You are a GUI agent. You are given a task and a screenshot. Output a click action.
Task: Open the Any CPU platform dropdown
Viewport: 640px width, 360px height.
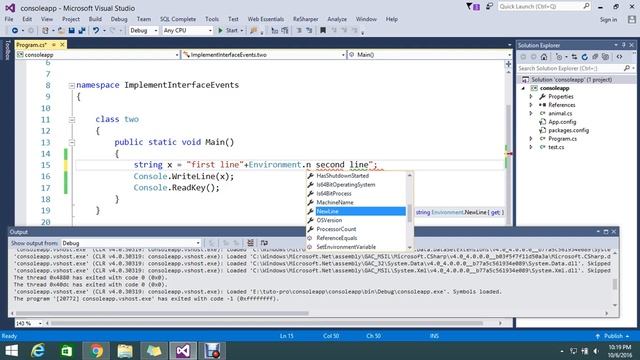point(188,31)
